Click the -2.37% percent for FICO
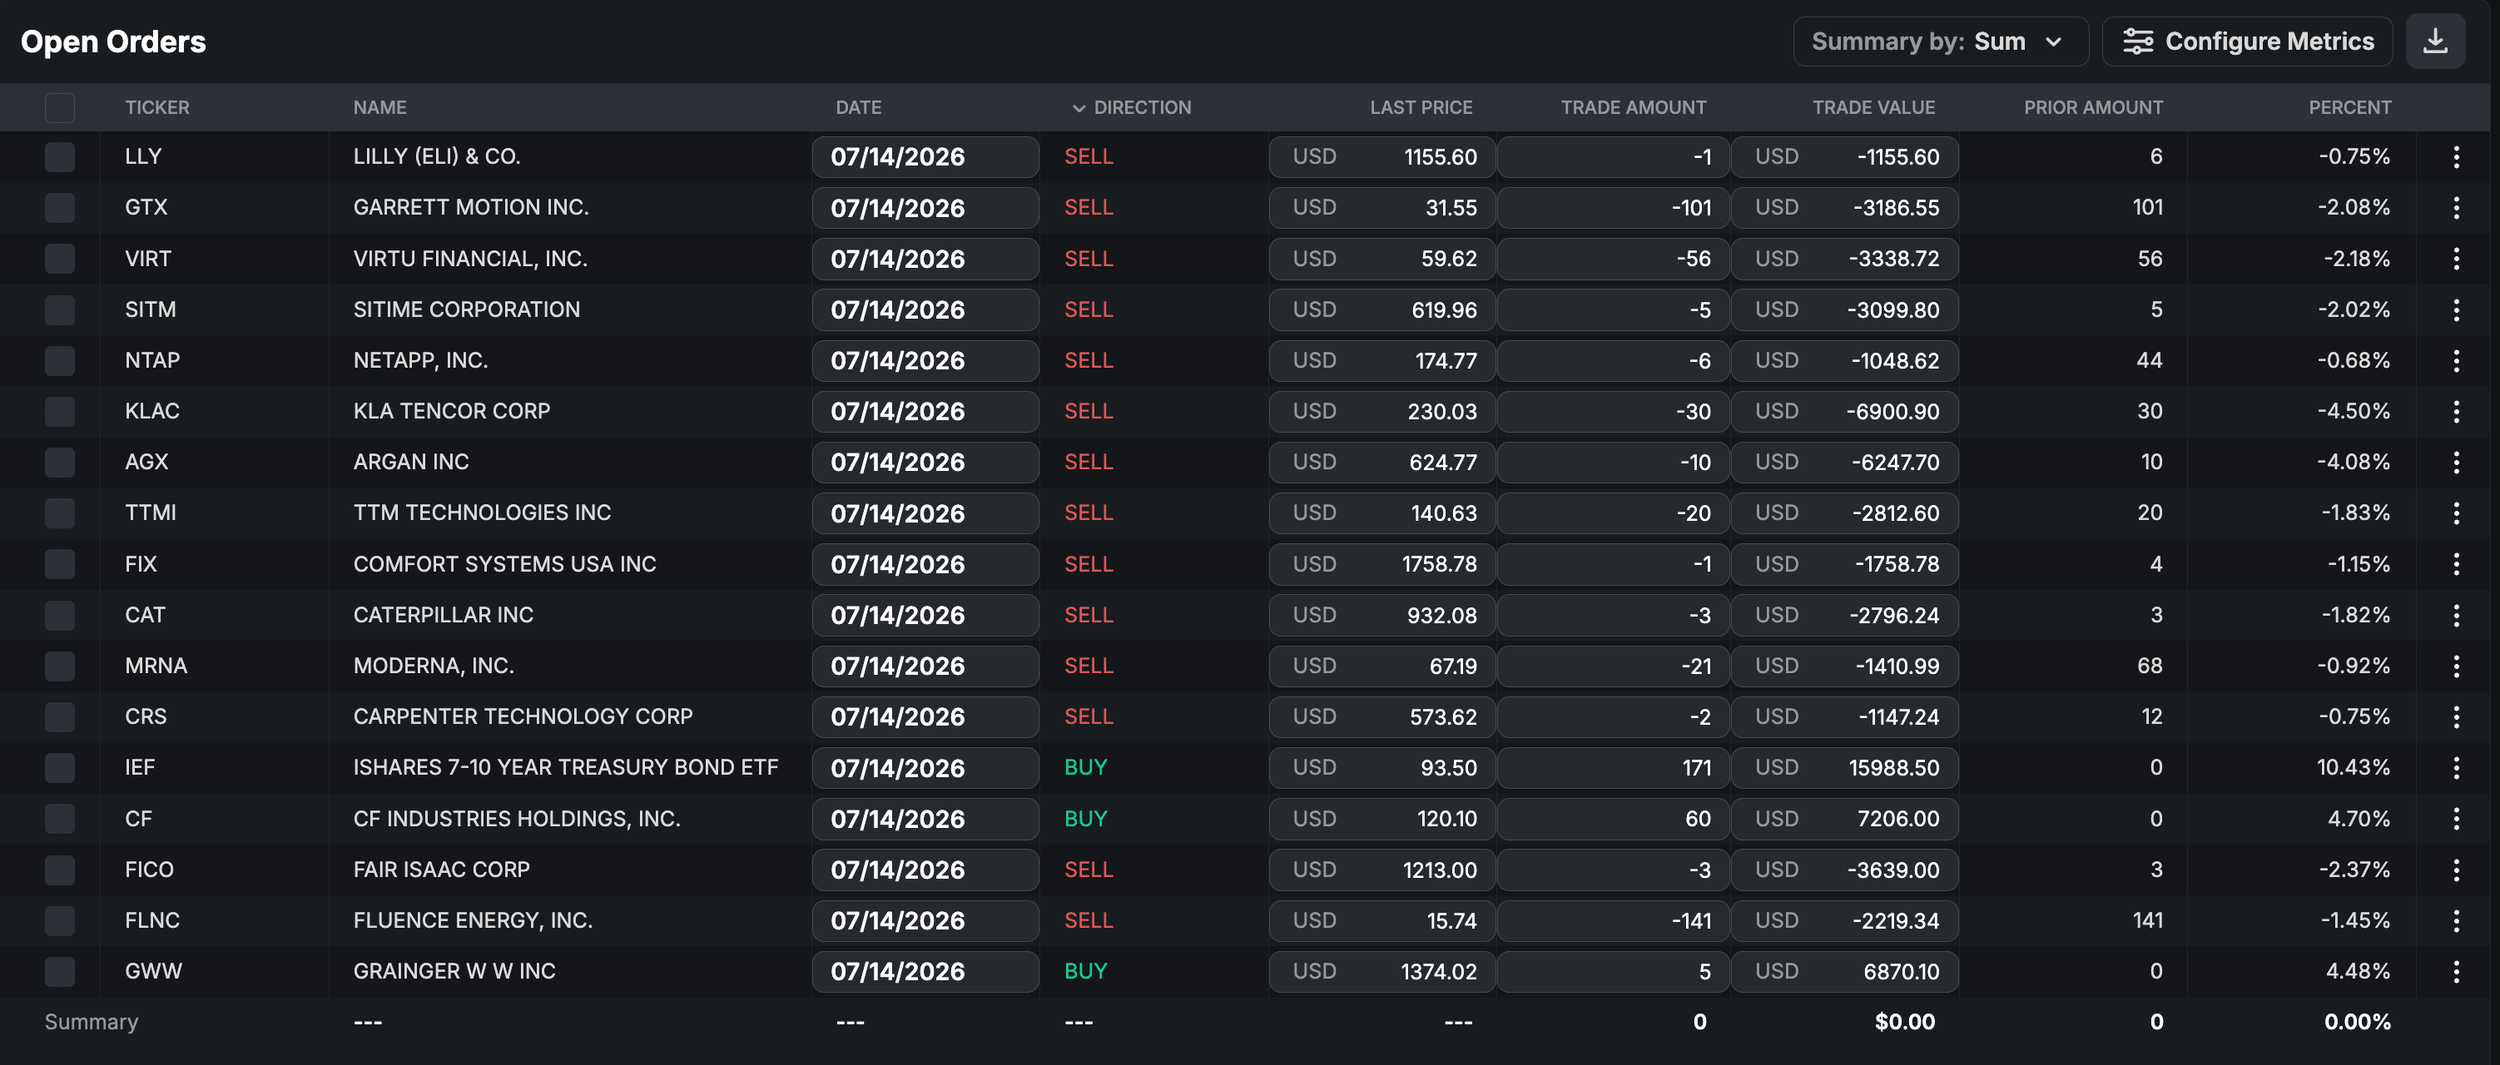2500x1065 pixels. 2354,870
